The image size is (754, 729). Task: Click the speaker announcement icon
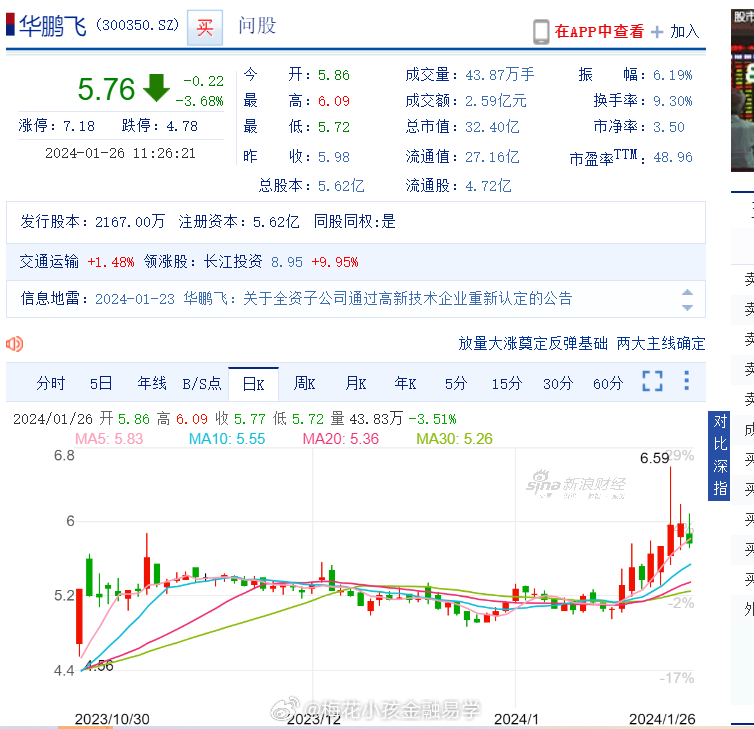pyautogui.click(x=14, y=344)
